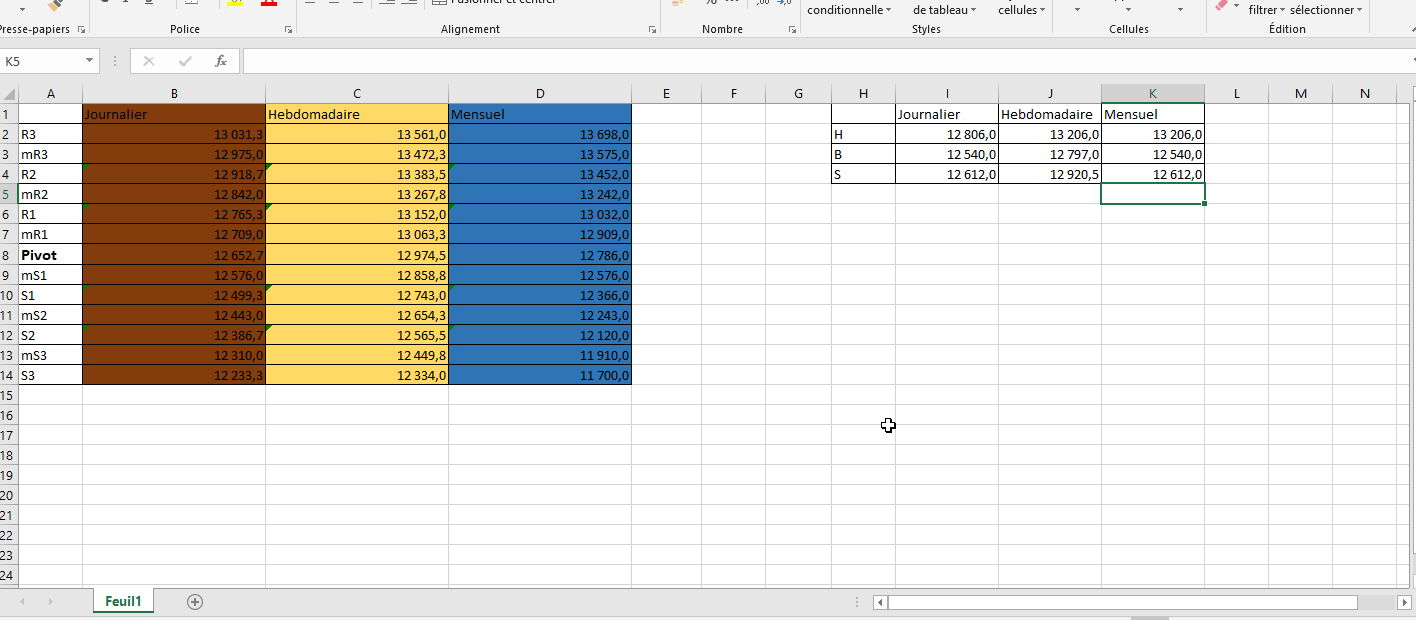Viewport: 1416px width, 620px height.
Task: Apply the yellow fill color button
Action: (x=235, y=3)
